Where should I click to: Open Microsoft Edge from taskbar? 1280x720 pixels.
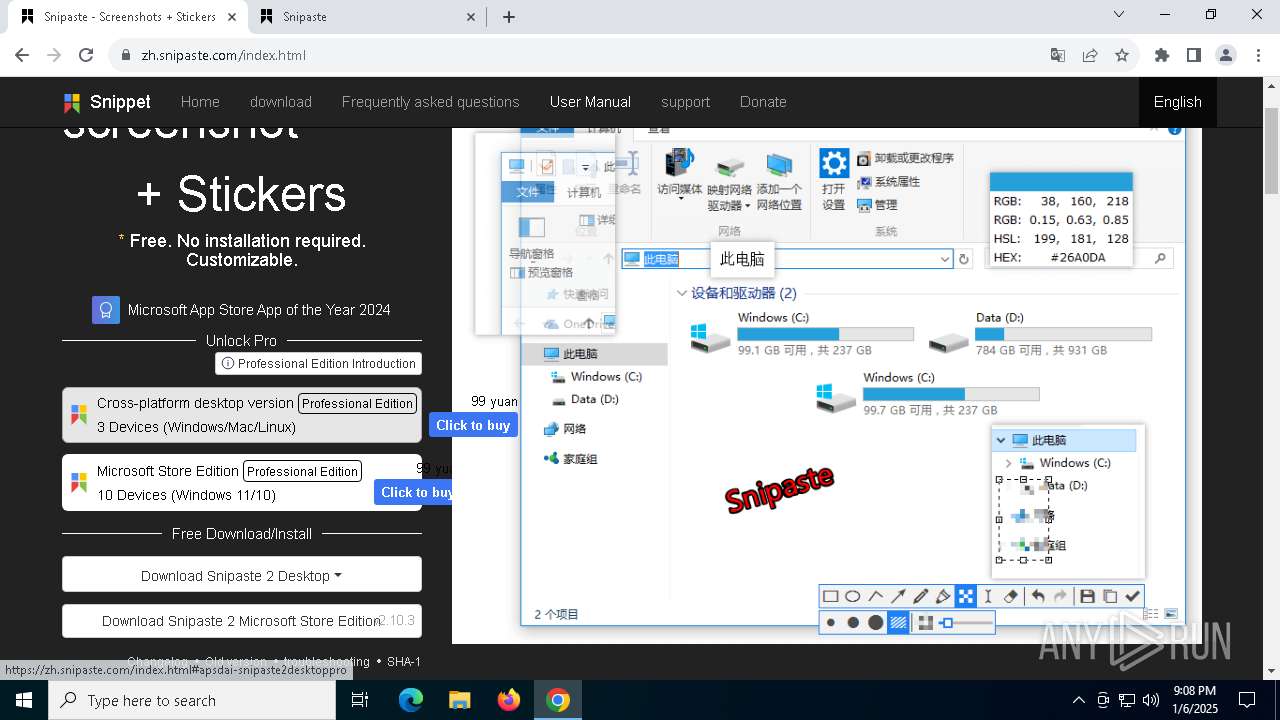coord(411,700)
